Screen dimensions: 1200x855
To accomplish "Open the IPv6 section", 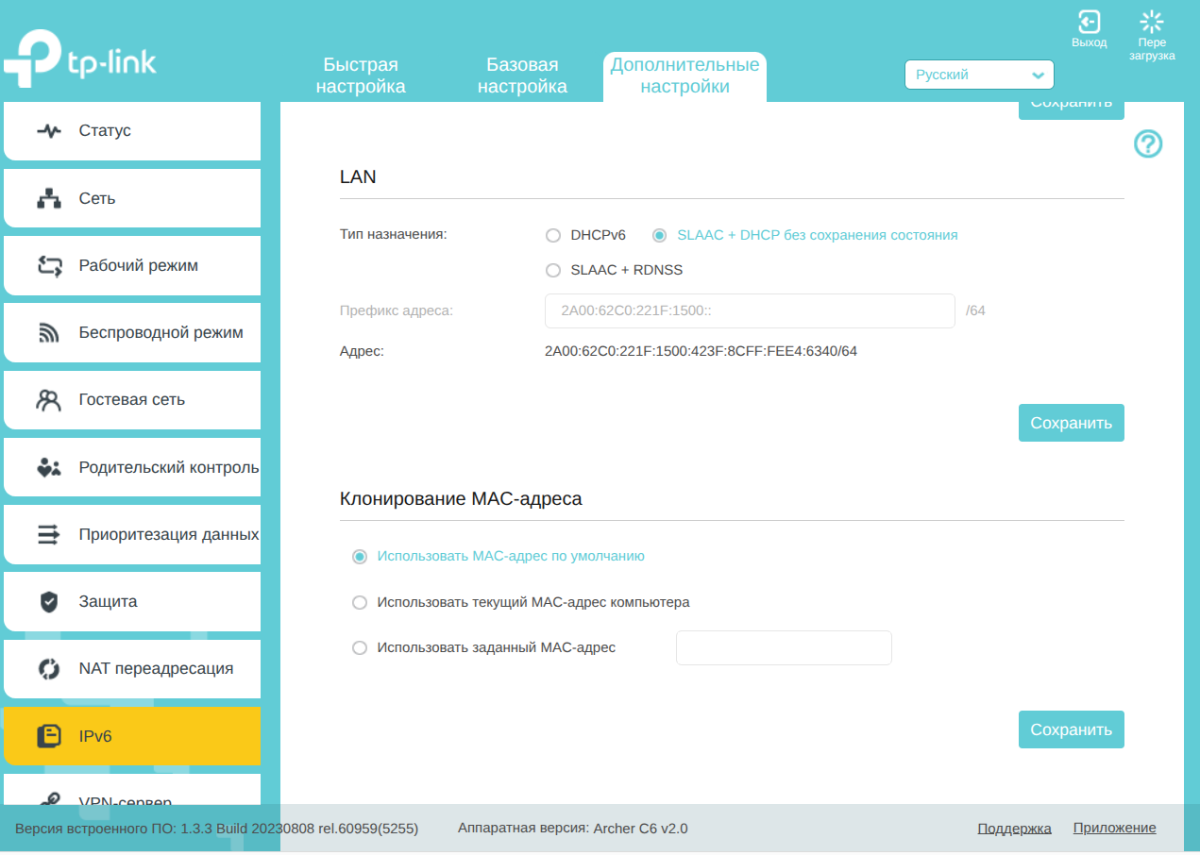I will 132,737.
